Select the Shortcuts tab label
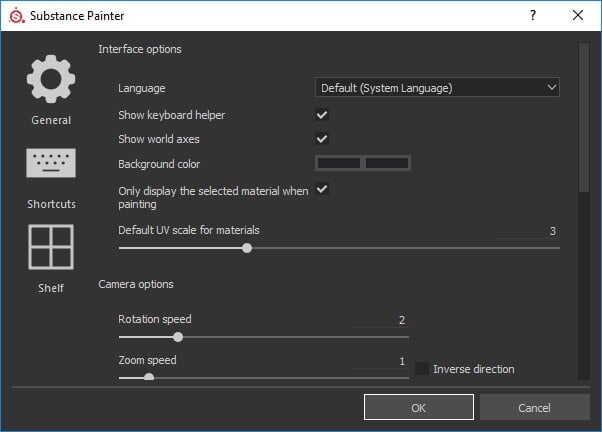The width and height of the screenshot is (602, 432). (x=51, y=204)
